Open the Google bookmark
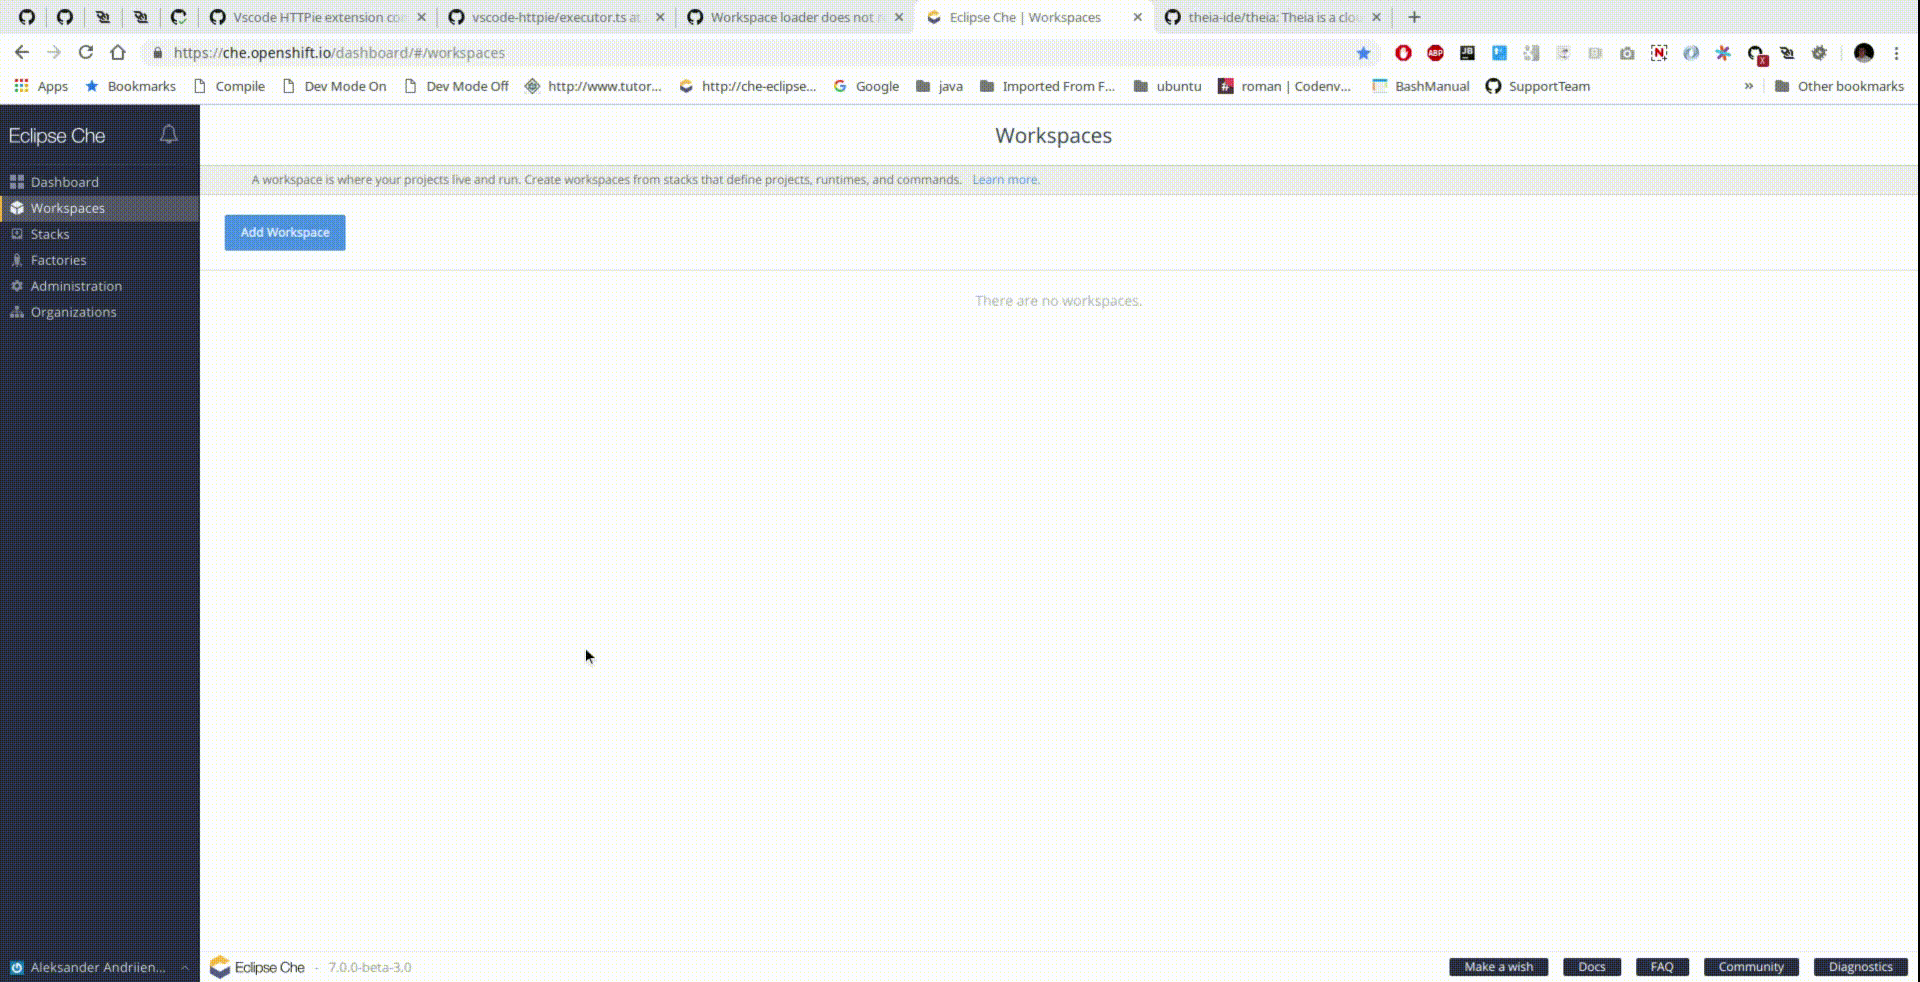Screen dimensions: 1920x982 click(866, 86)
